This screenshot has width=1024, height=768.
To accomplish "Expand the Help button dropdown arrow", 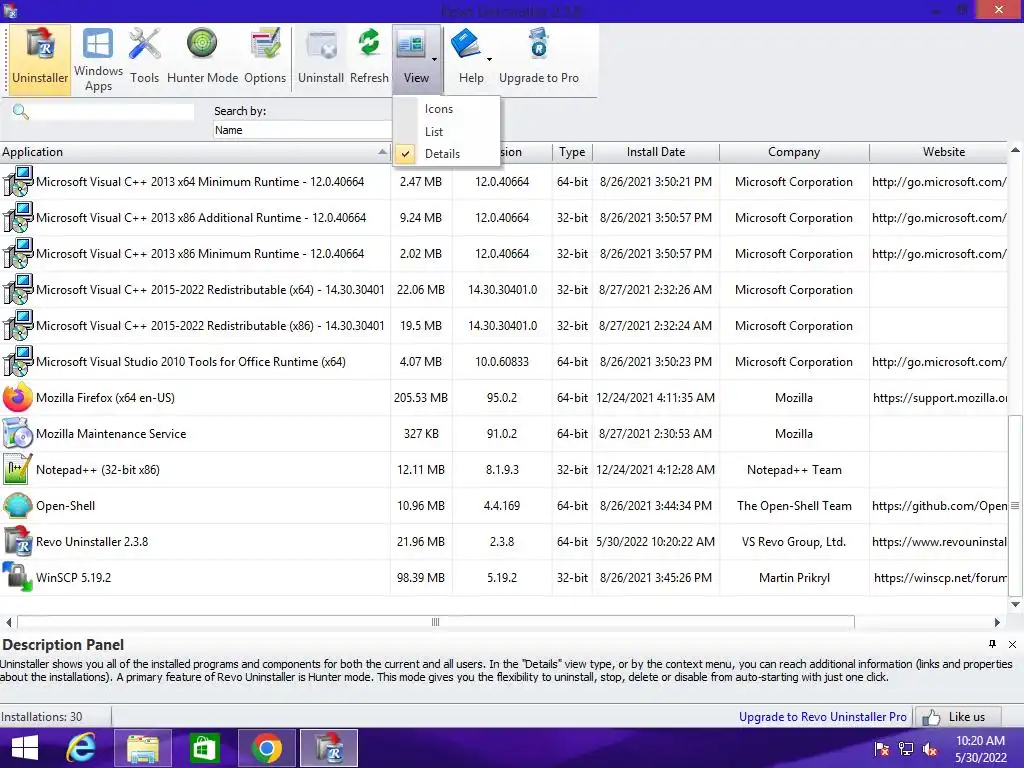I will (489, 59).
